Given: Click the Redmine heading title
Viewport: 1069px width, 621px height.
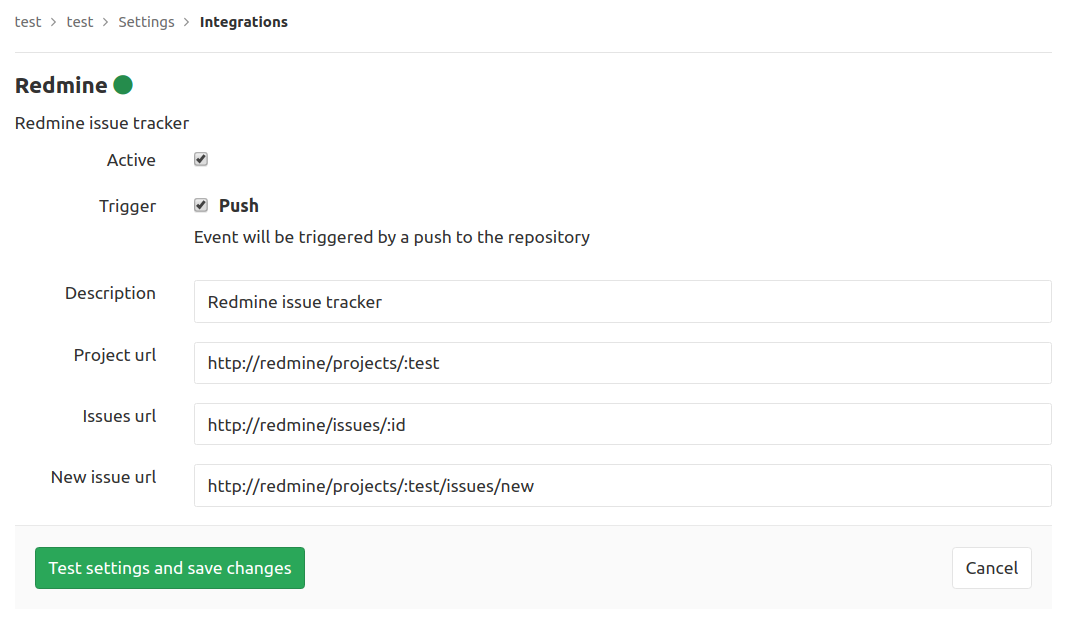Looking at the screenshot, I should 61,85.
